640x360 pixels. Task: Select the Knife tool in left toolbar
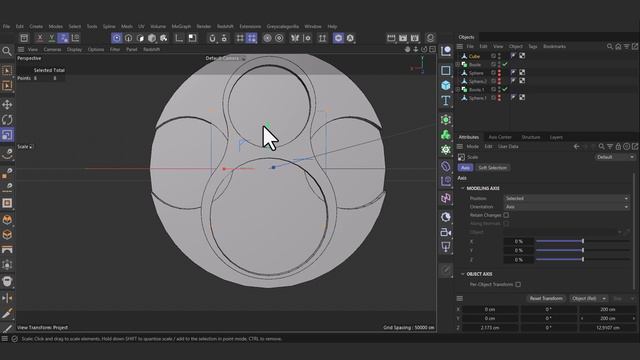click(7, 313)
